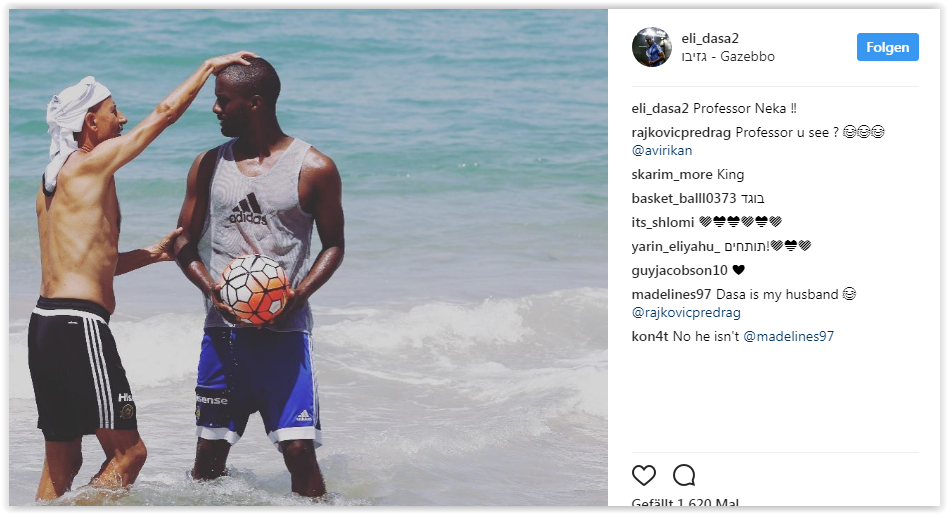Viewport: 948px width, 514px height.
Task: Open the @madelines97 mention in kon4t comment
Action: [x=788, y=336]
